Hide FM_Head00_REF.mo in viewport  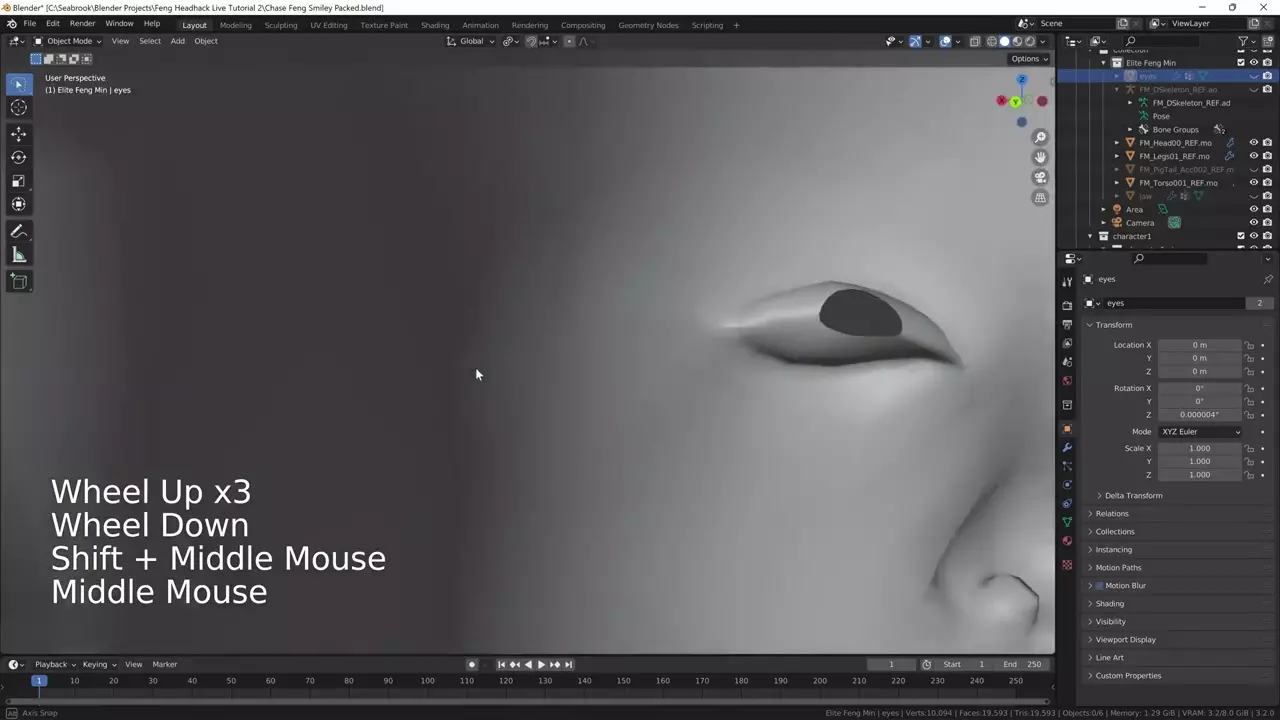coord(1253,143)
